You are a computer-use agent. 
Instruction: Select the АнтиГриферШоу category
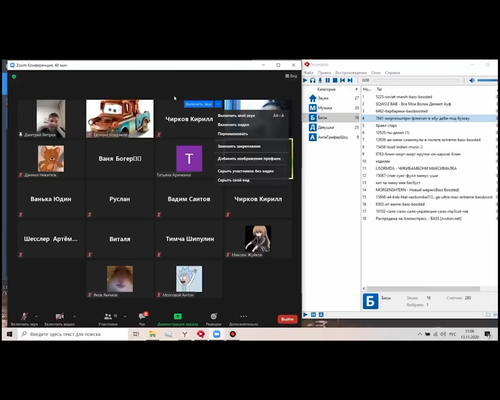point(333,137)
